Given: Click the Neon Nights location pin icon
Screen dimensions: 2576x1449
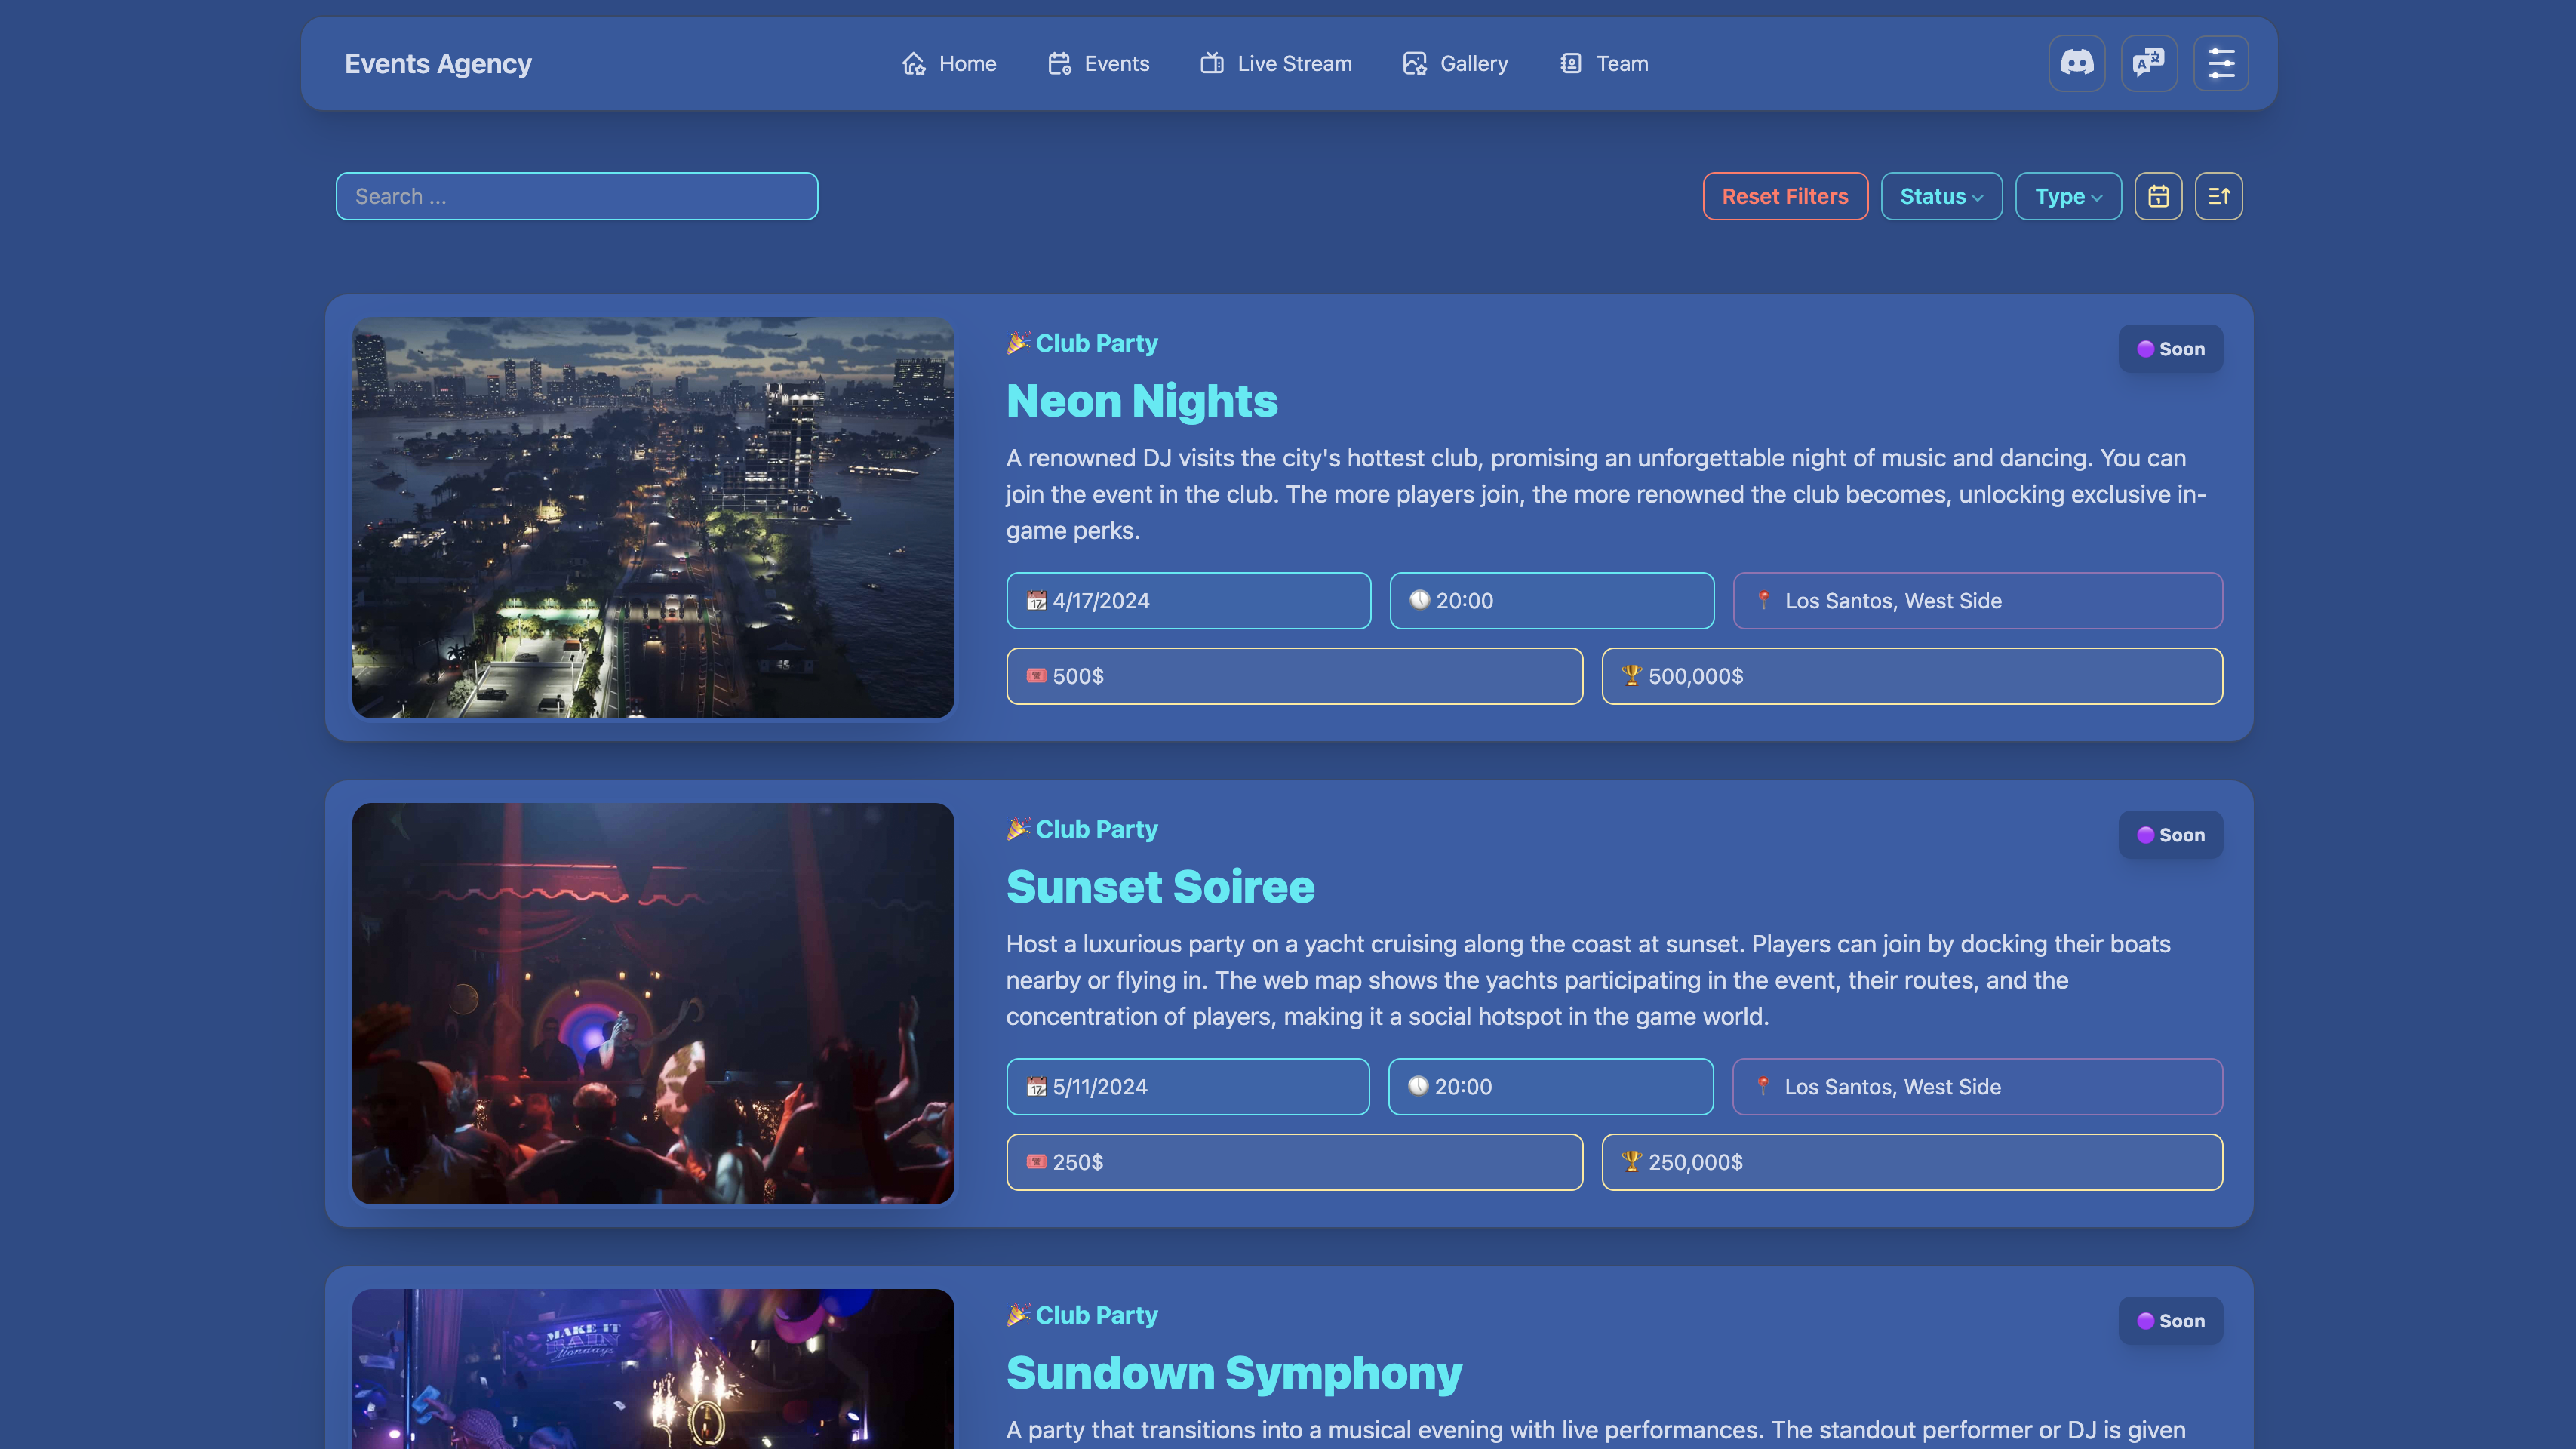Looking at the screenshot, I should (x=1763, y=600).
